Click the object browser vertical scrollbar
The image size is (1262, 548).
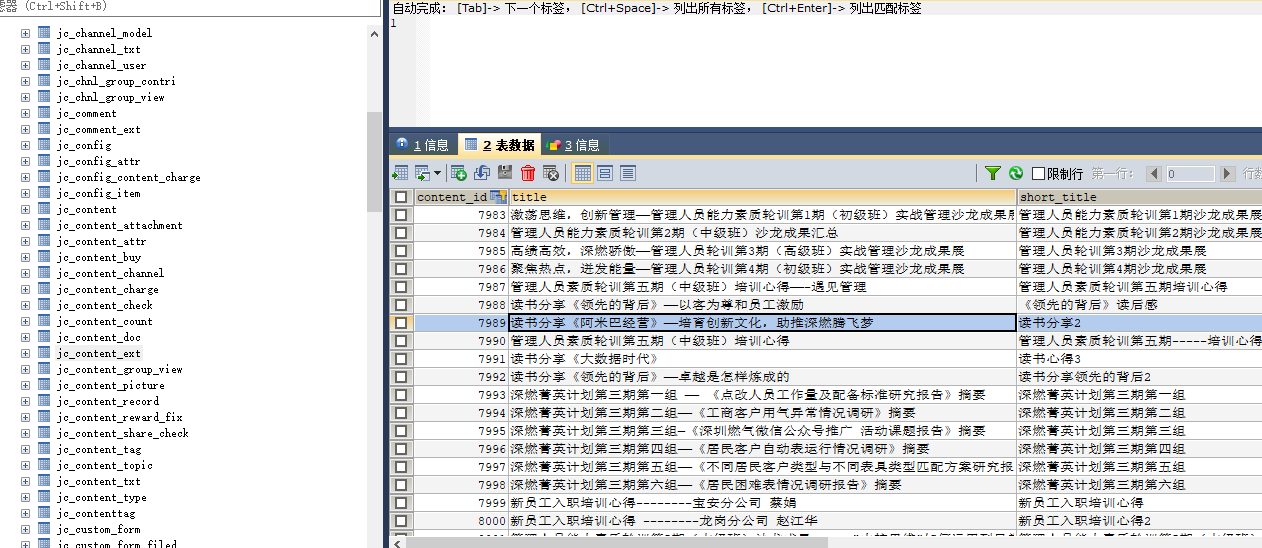tap(373, 160)
